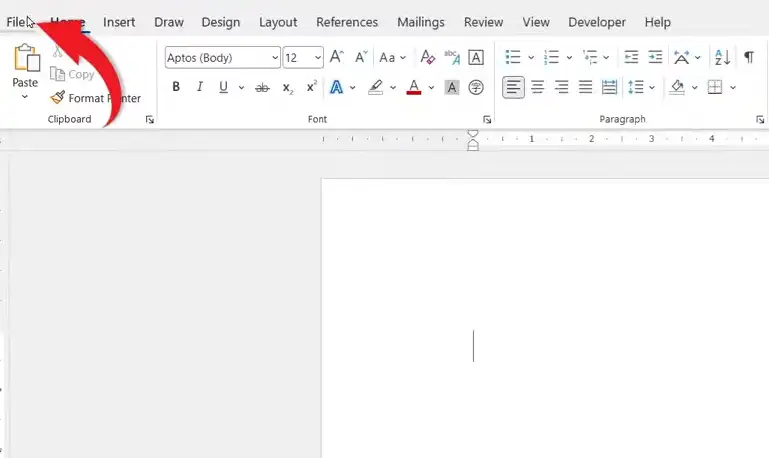Image resolution: width=769 pixels, height=458 pixels.
Task: Select Justify alignment
Action: [x=586, y=87]
